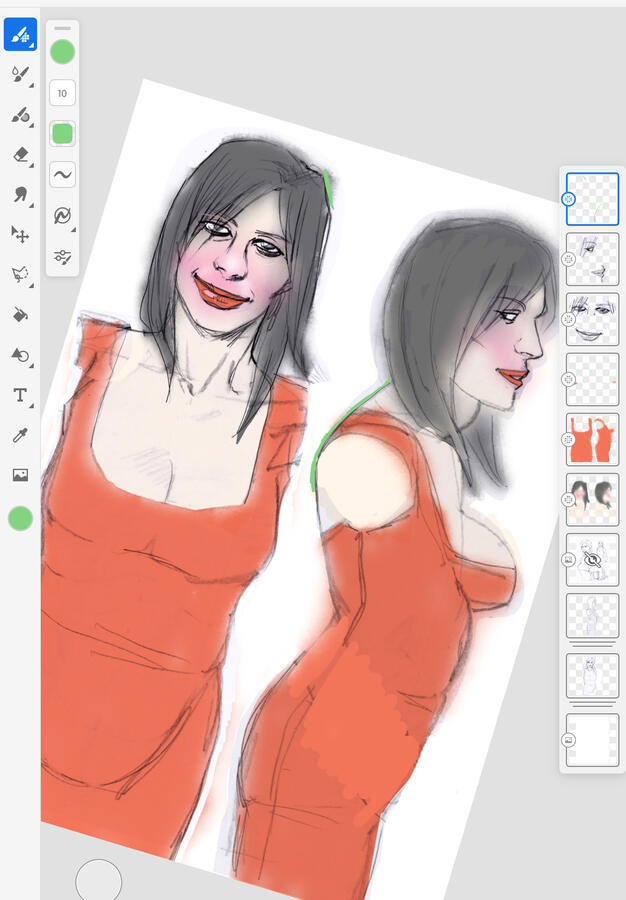
Task: Open the Place Image menu
Action: tap(20, 475)
